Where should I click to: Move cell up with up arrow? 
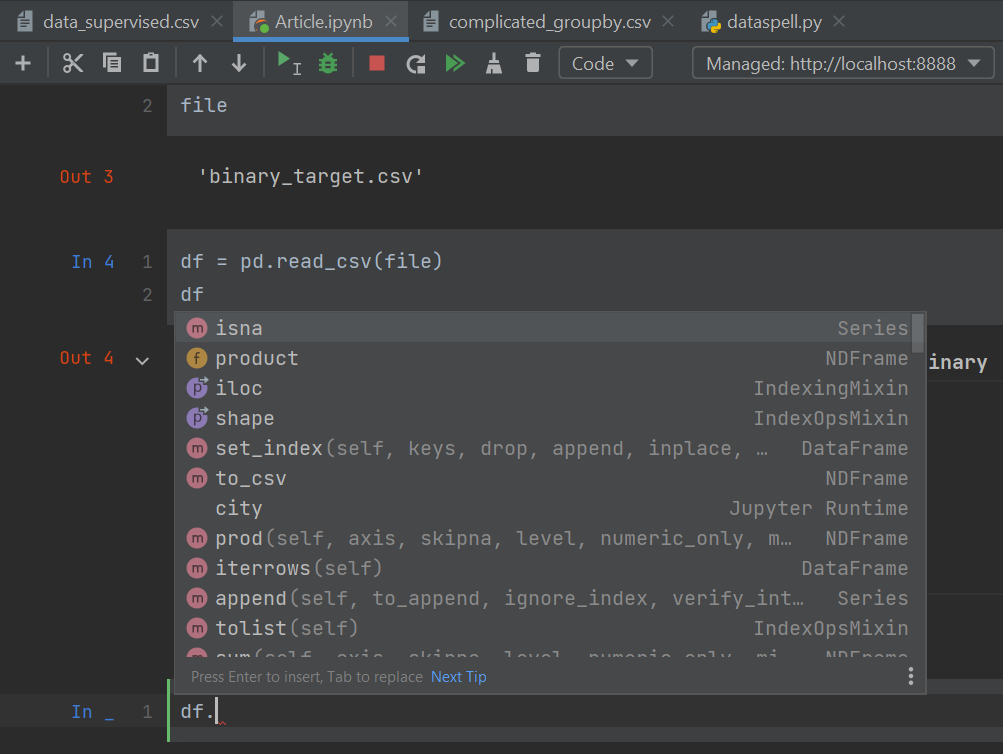(x=200, y=64)
